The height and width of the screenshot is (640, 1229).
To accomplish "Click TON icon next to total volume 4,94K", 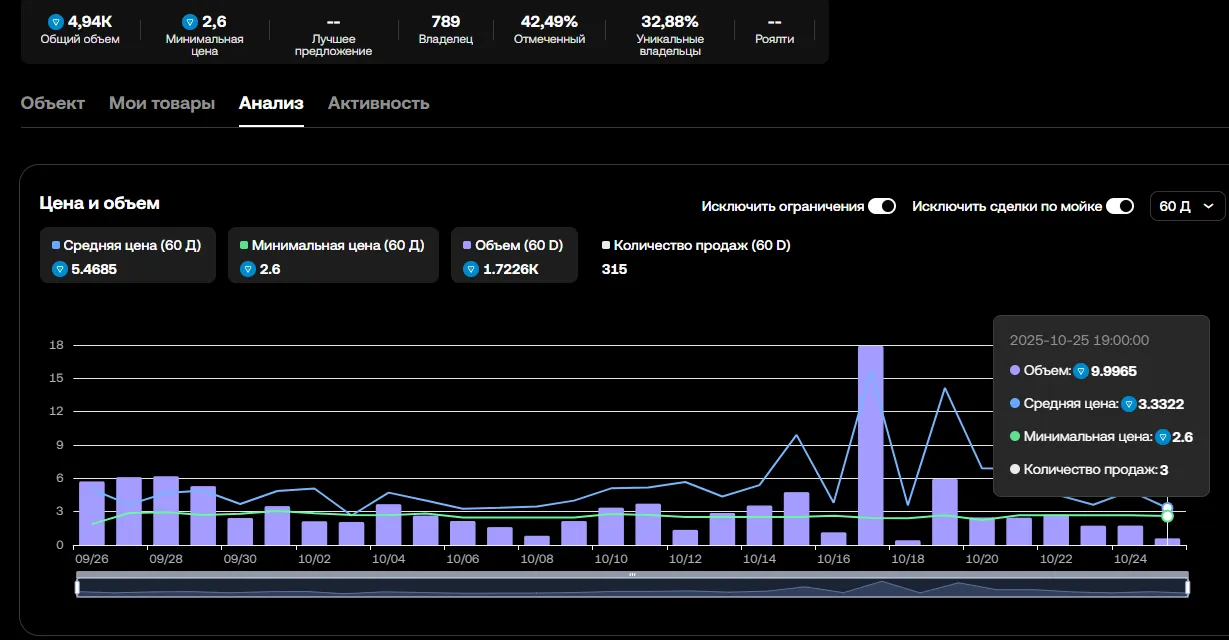I will click(x=56, y=21).
